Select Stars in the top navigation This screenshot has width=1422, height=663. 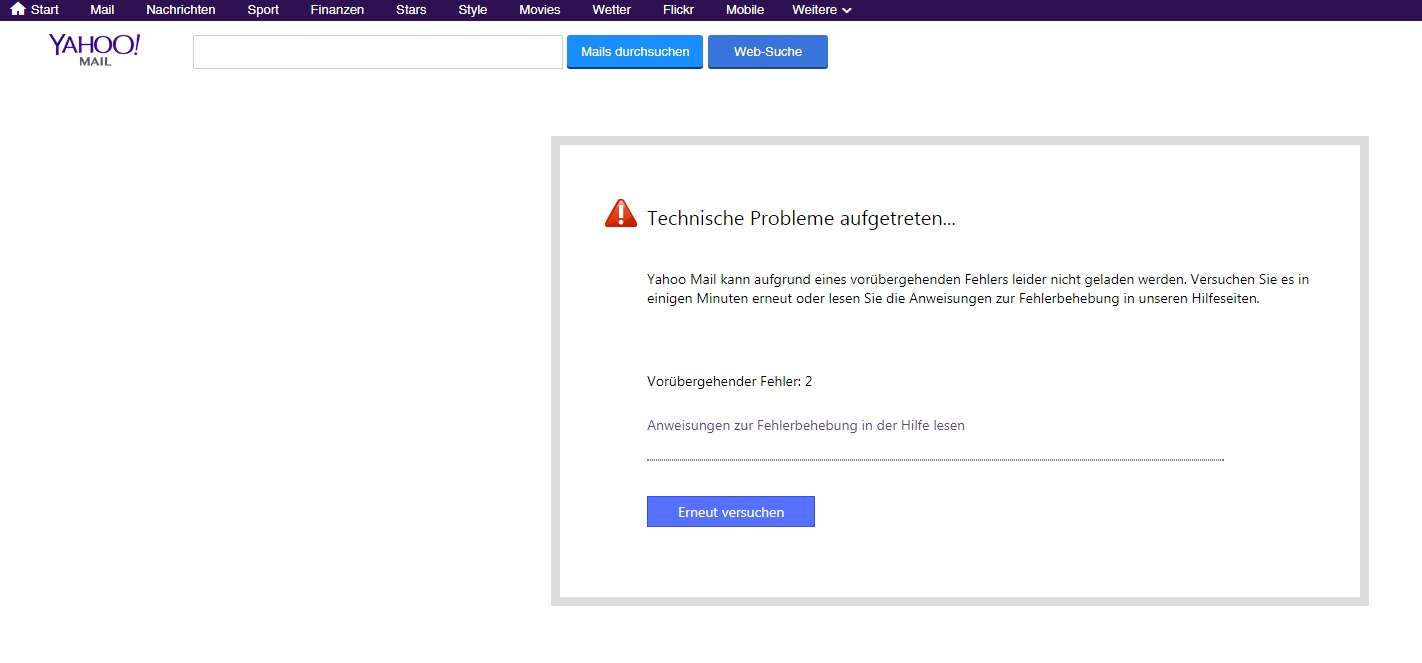pyautogui.click(x=411, y=10)
